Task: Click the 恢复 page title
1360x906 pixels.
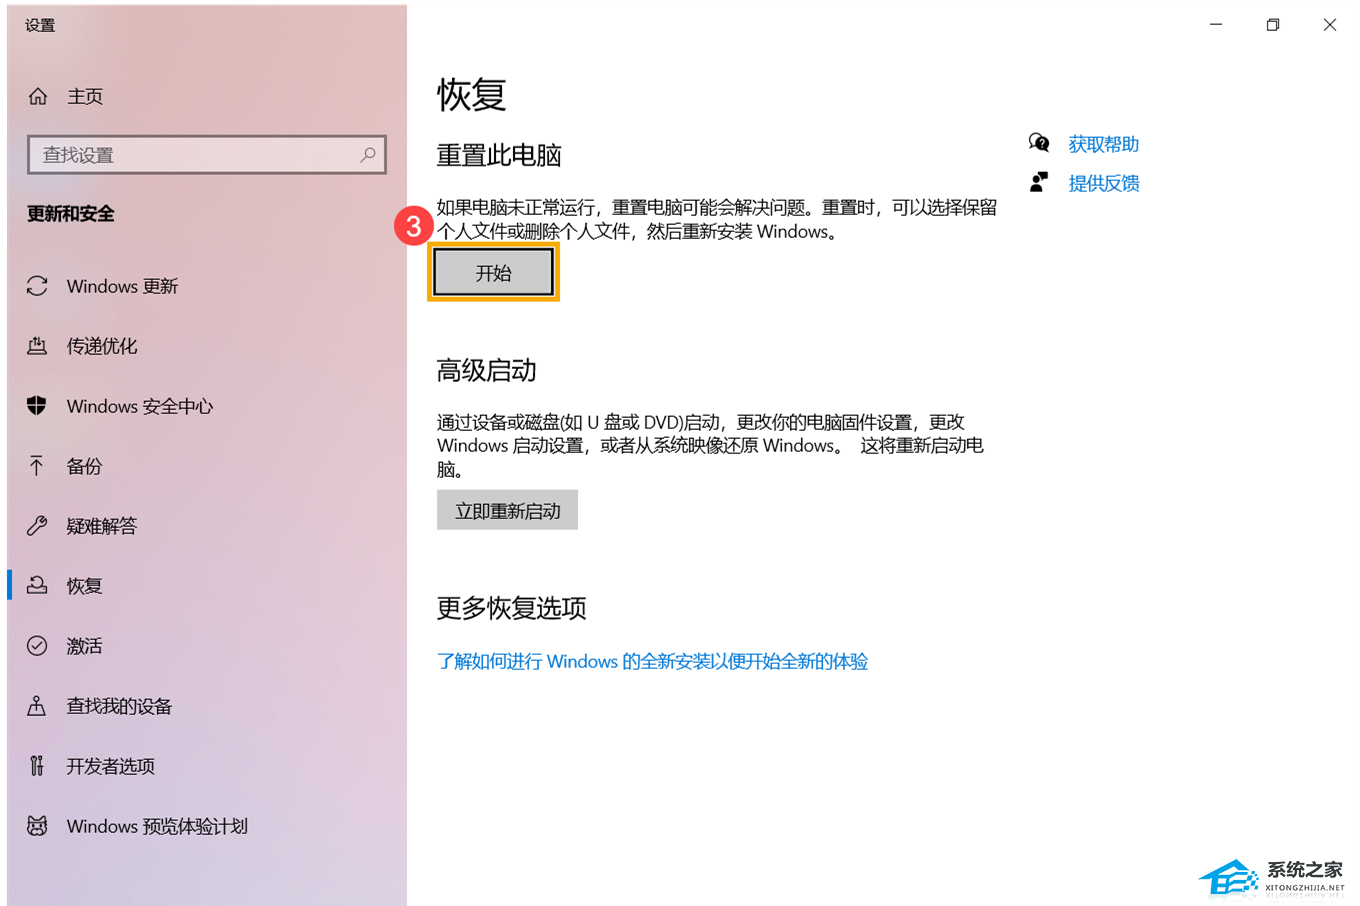Action: coord(471,95)
